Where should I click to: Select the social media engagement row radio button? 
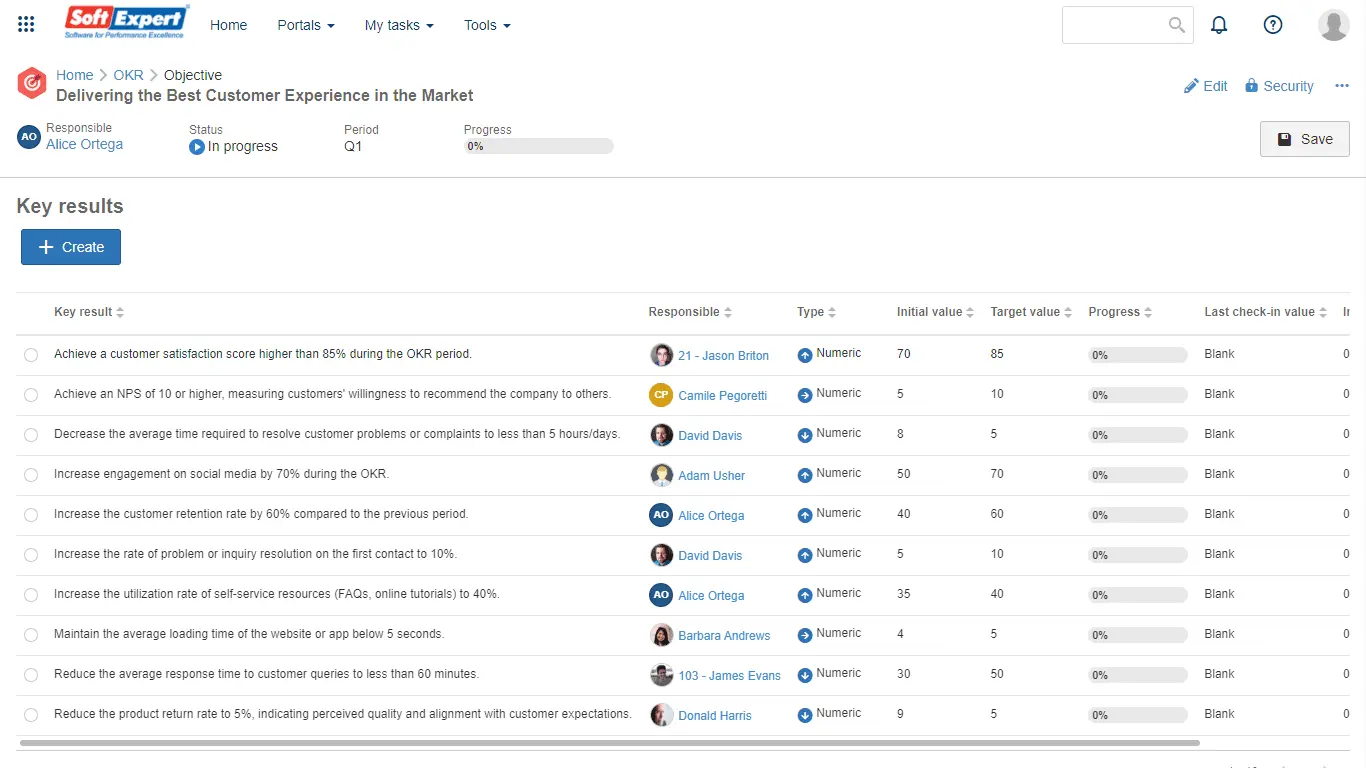point(31,475)
